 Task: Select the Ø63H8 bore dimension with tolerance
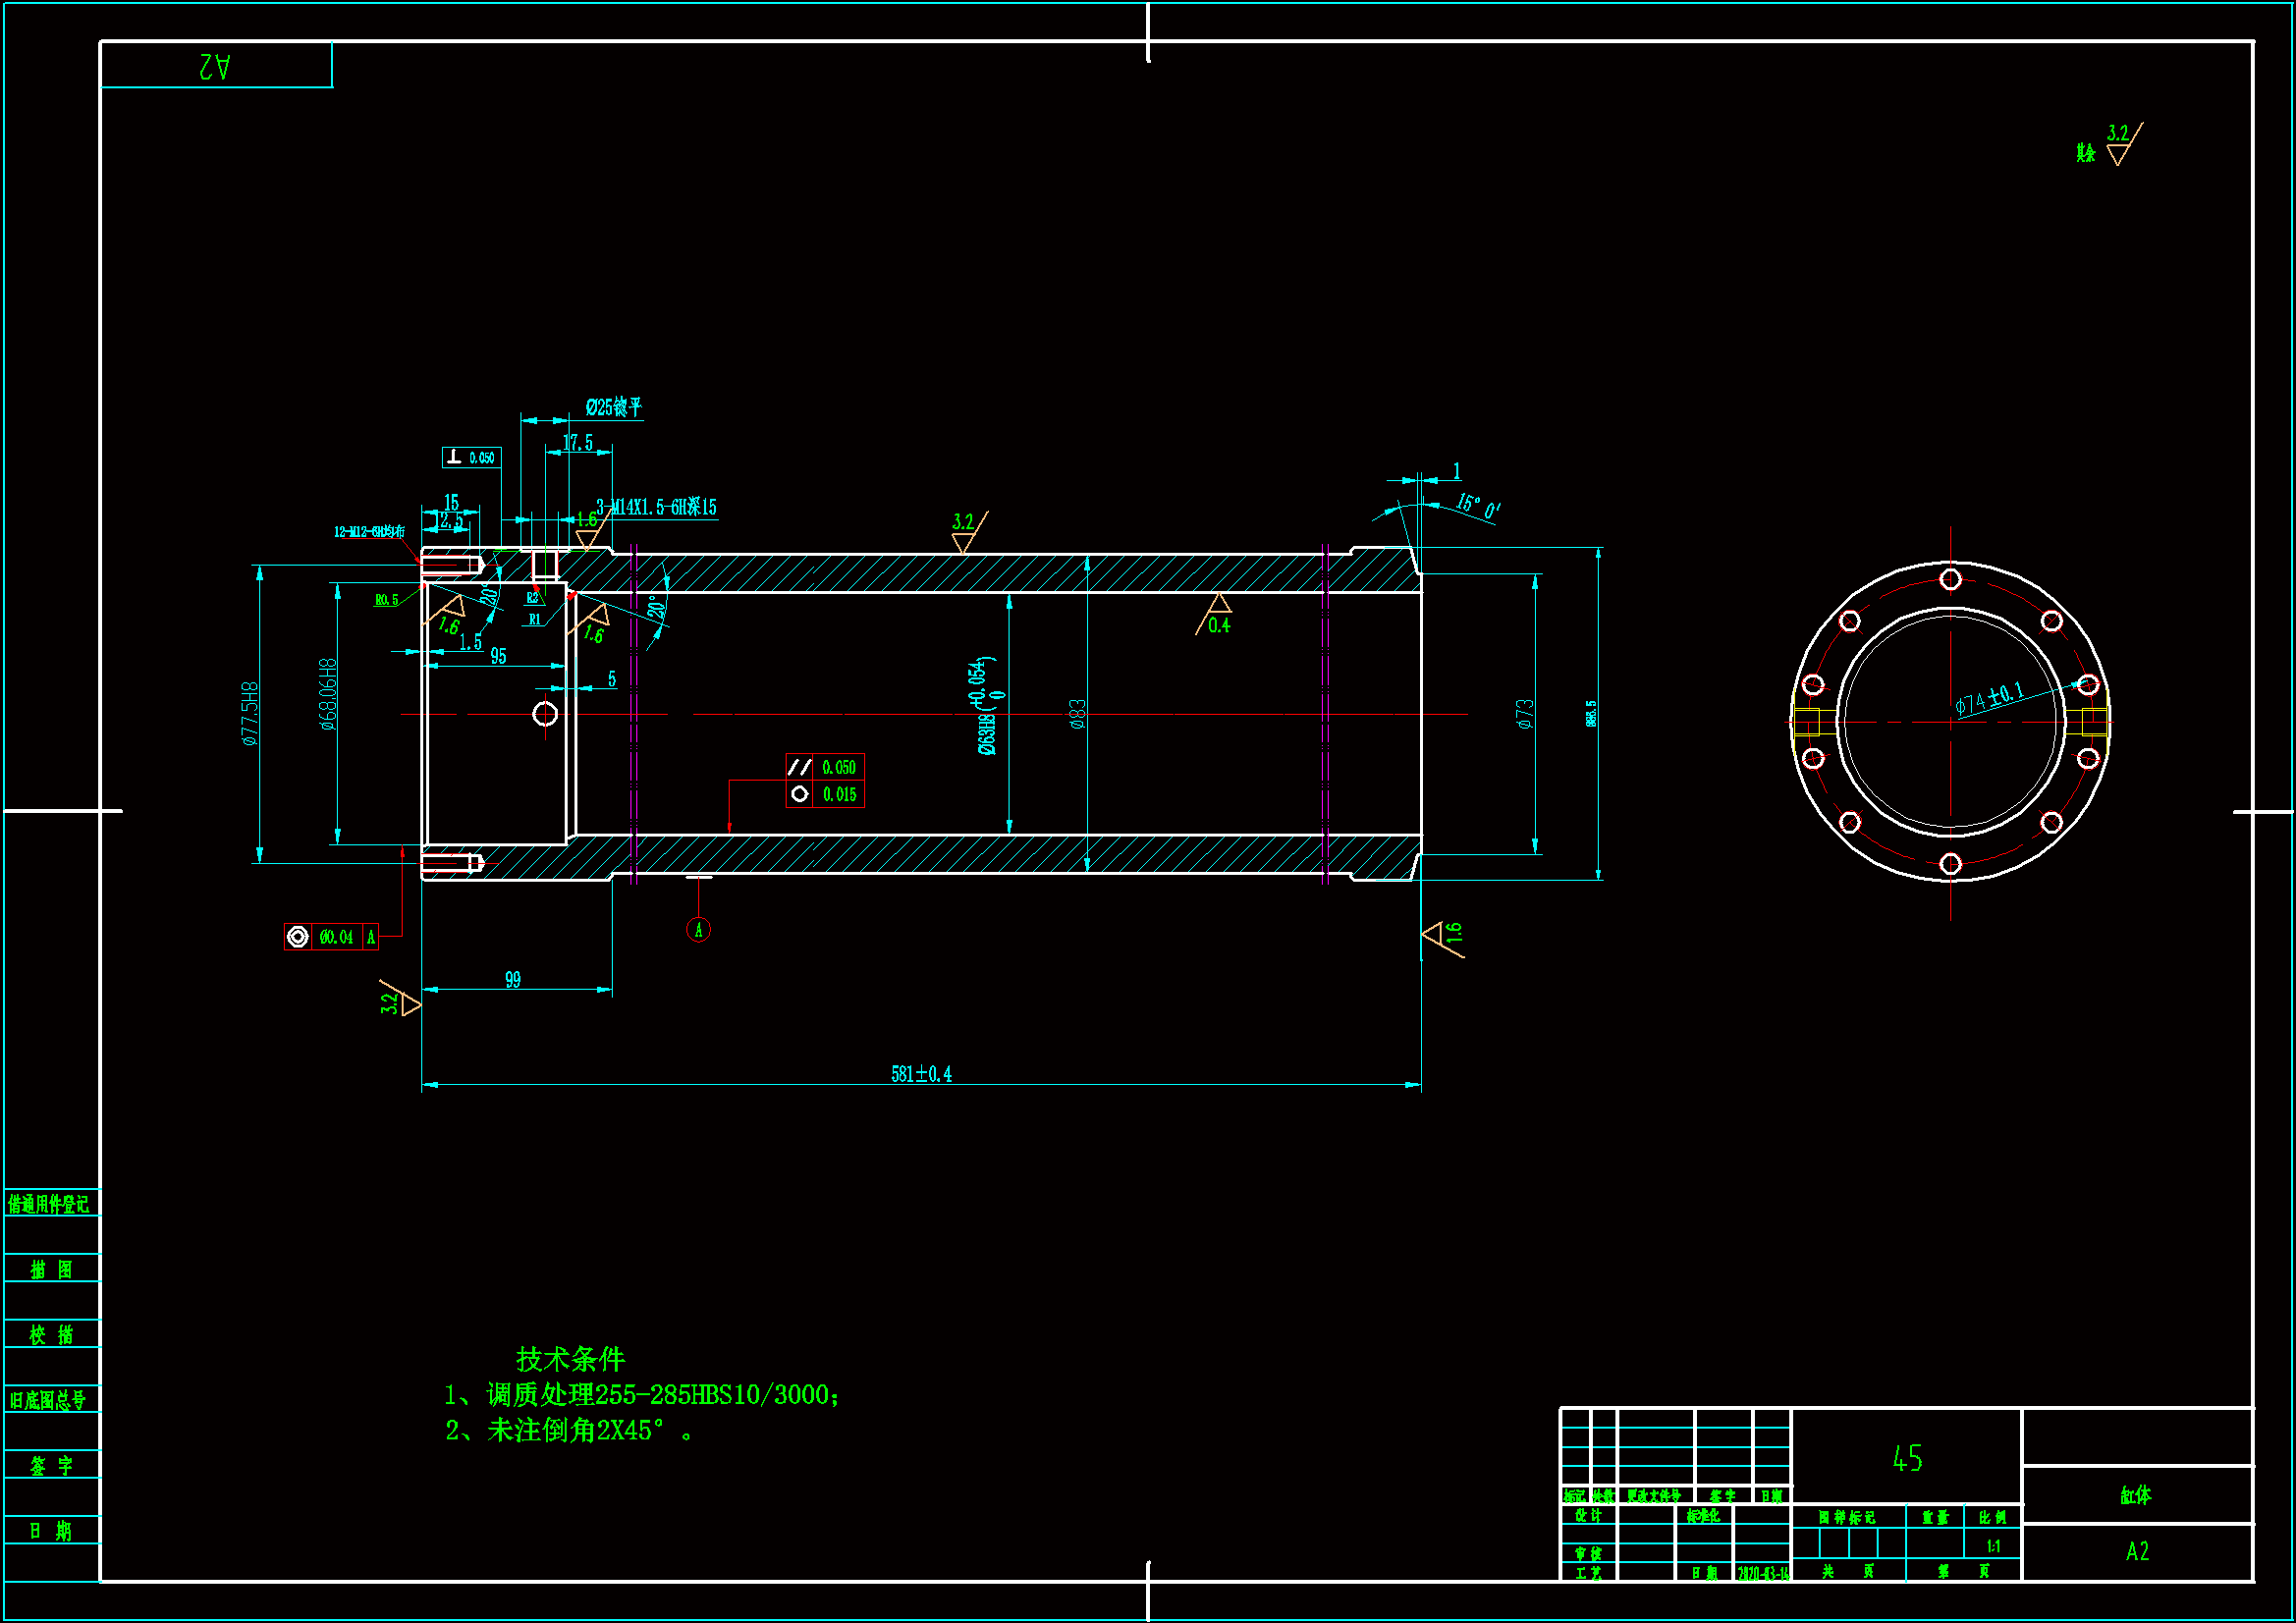(986, 706)
